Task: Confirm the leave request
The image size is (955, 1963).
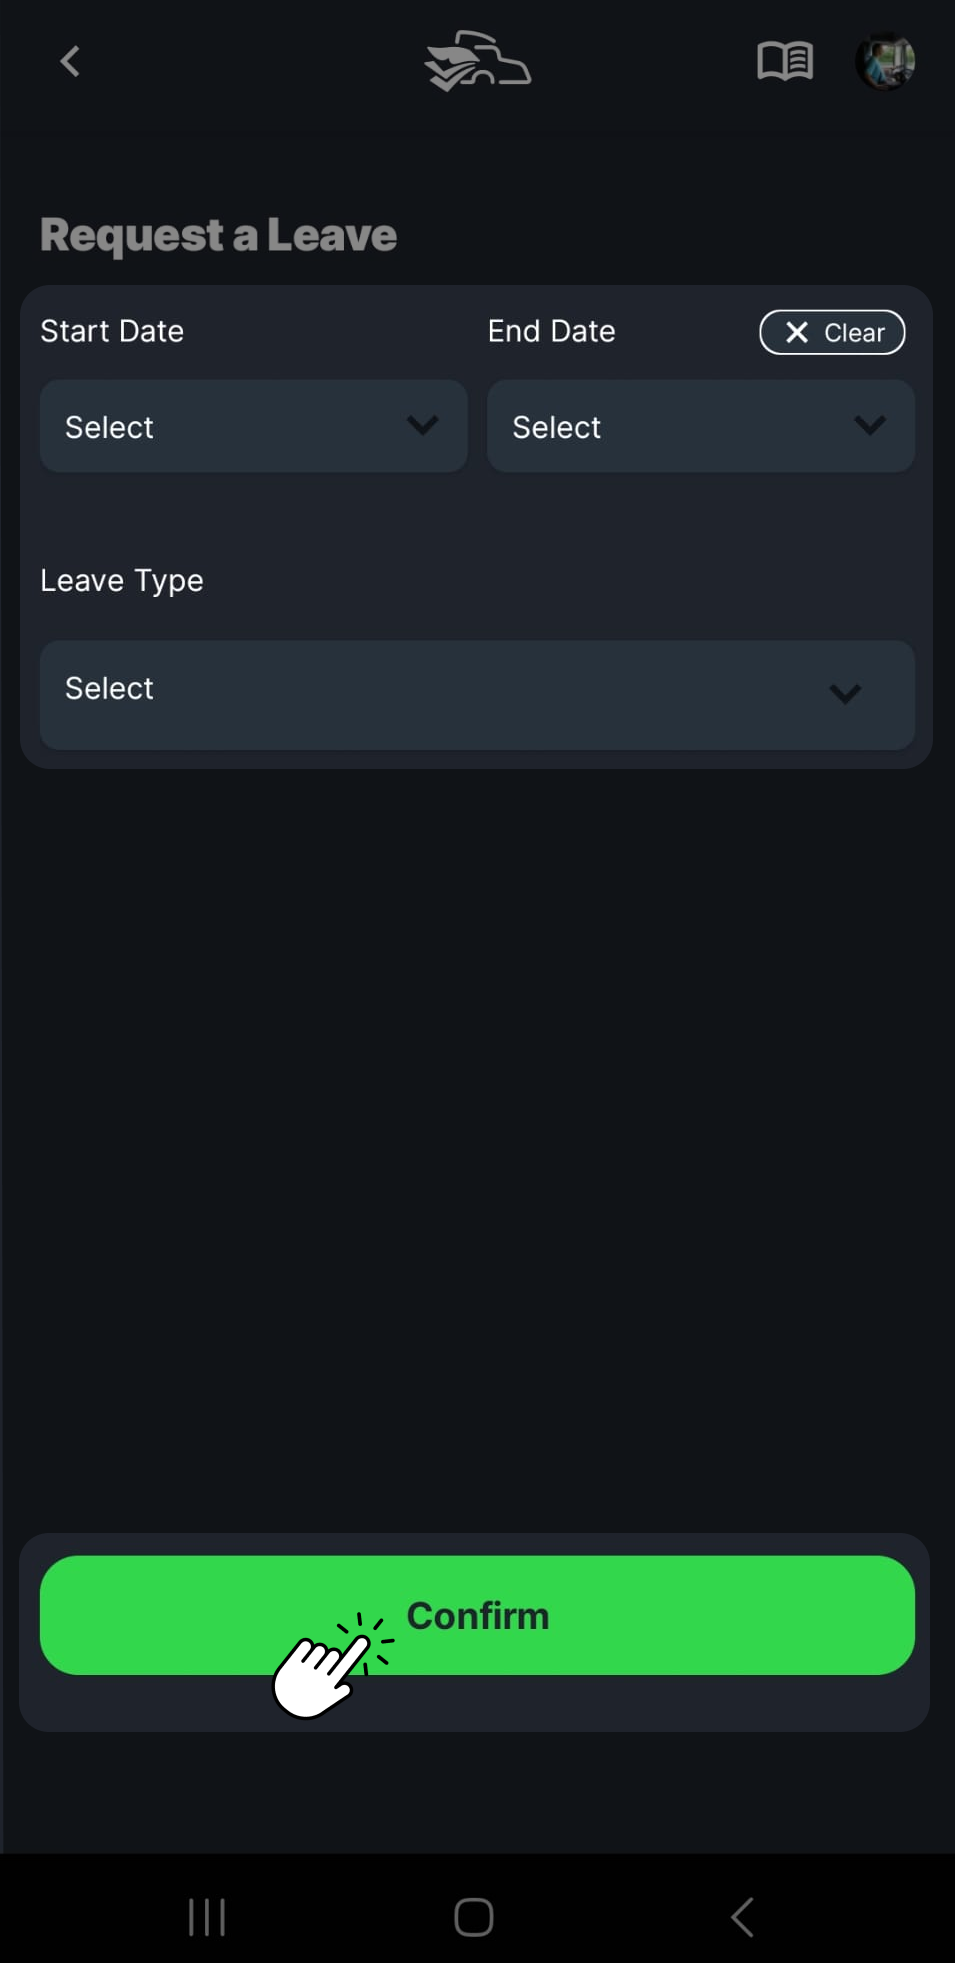Action: 477,1615
